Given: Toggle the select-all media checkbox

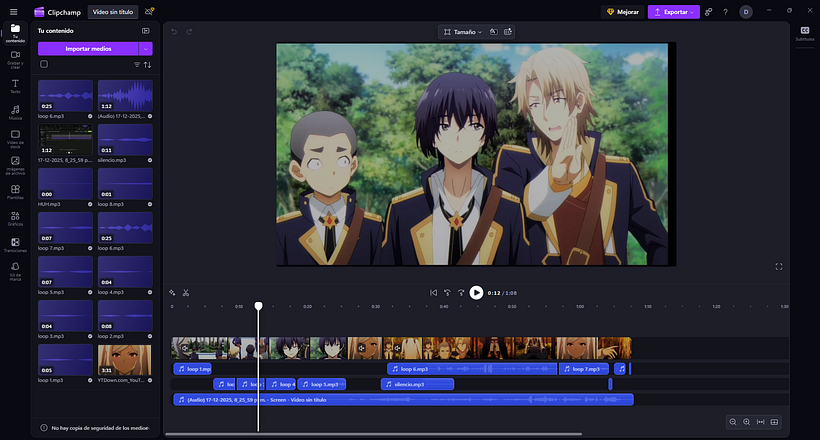Looking at the screenshot, I should point(44,64).
